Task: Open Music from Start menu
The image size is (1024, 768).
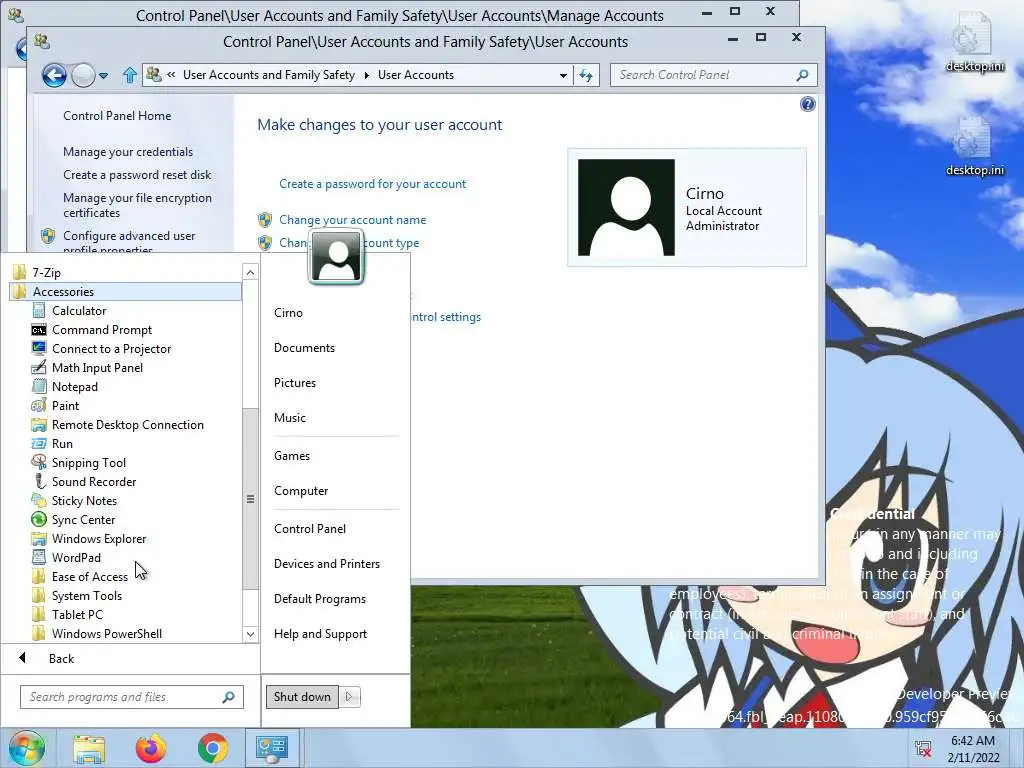Action: (289, 418)
